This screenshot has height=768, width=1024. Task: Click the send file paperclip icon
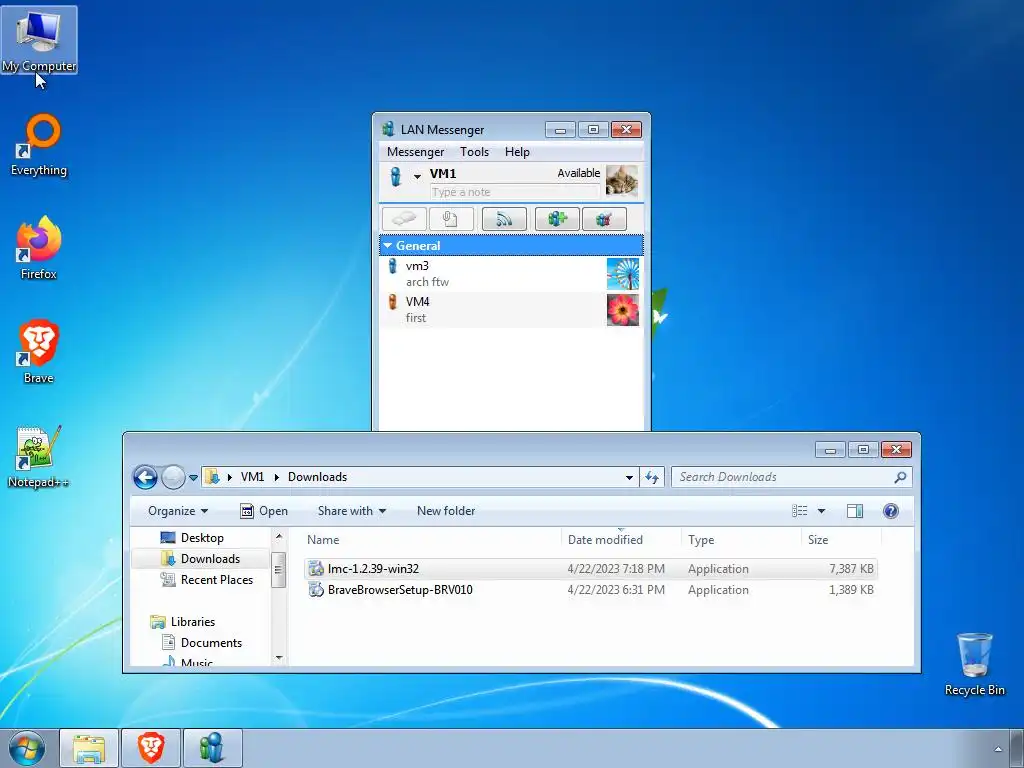tap(451, 219)
